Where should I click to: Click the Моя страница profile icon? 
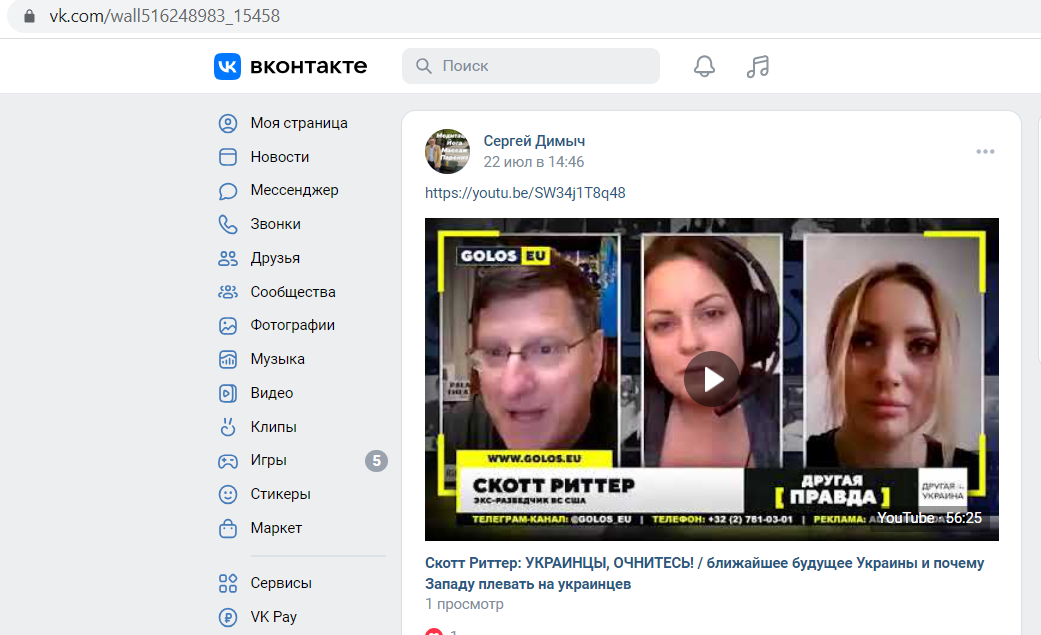228,124
